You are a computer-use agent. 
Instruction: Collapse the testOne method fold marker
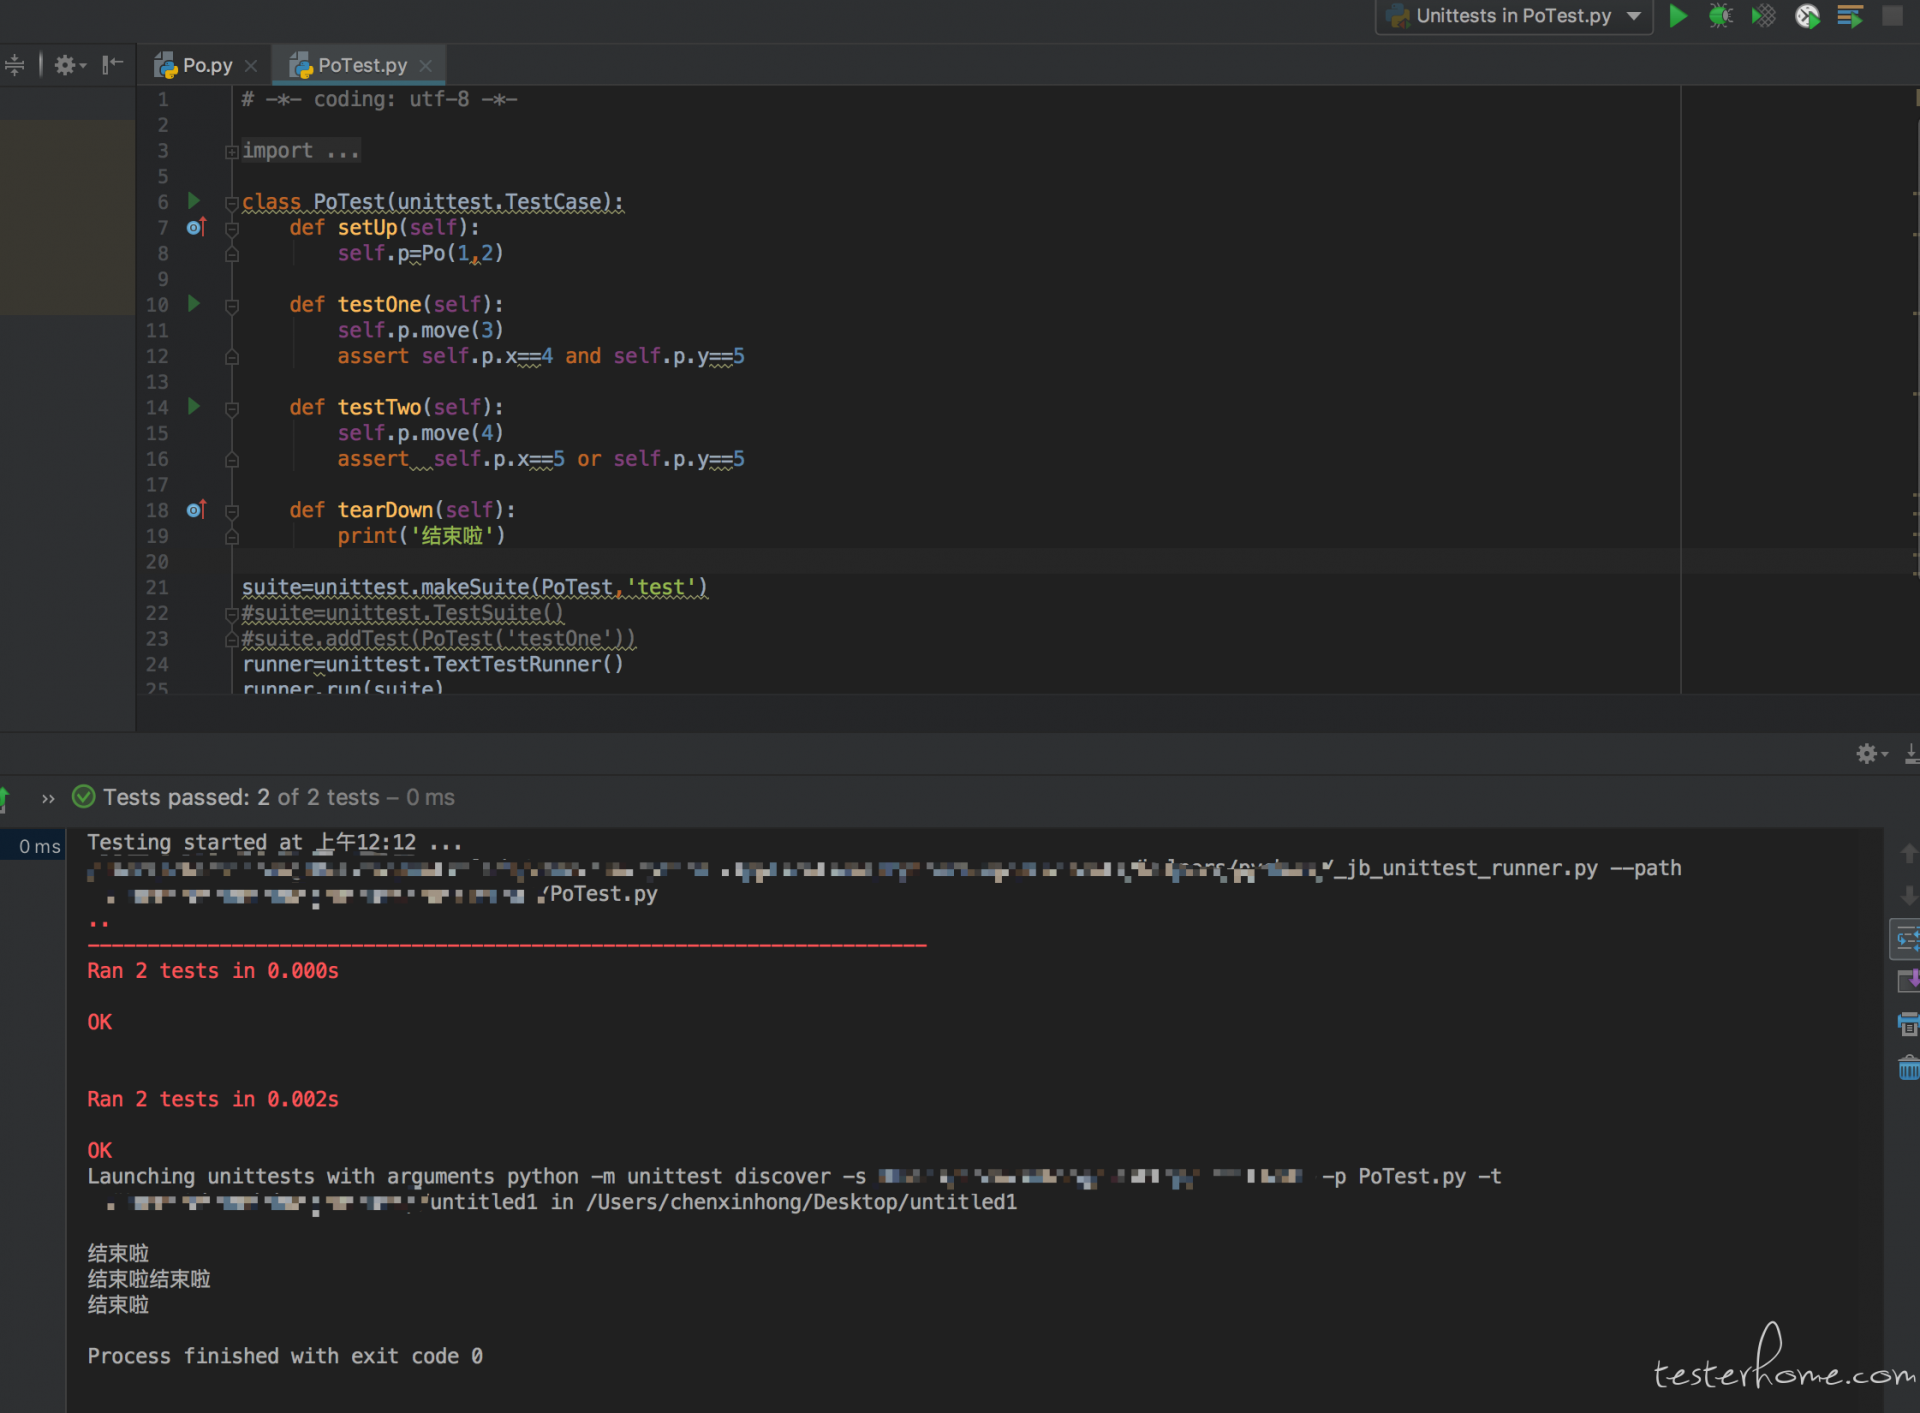pyautogui.click(x=231, y=306)
